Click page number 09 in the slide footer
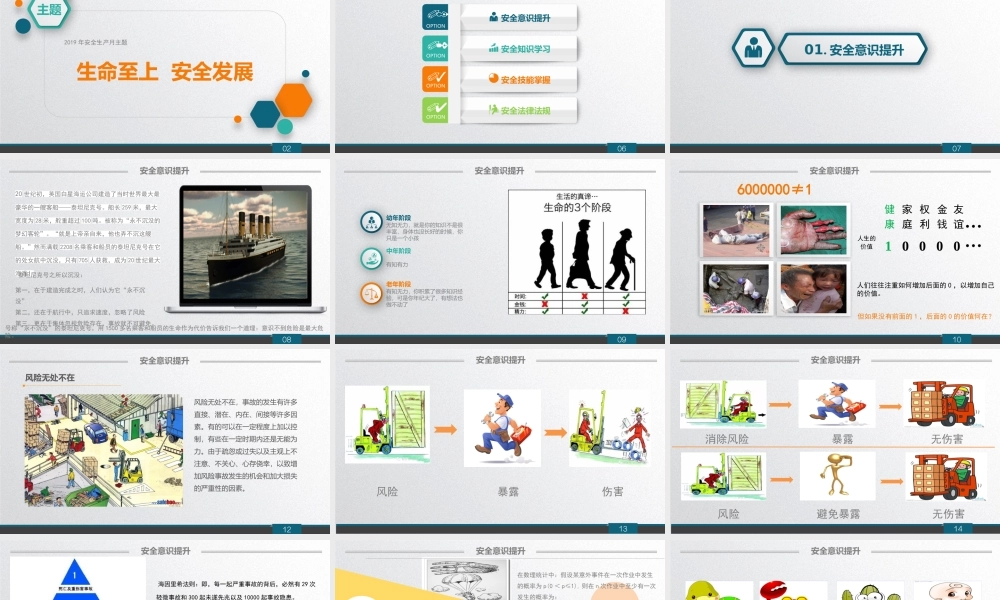The width and height of the screenshot is (1000, 600). (x=622, y=339)
